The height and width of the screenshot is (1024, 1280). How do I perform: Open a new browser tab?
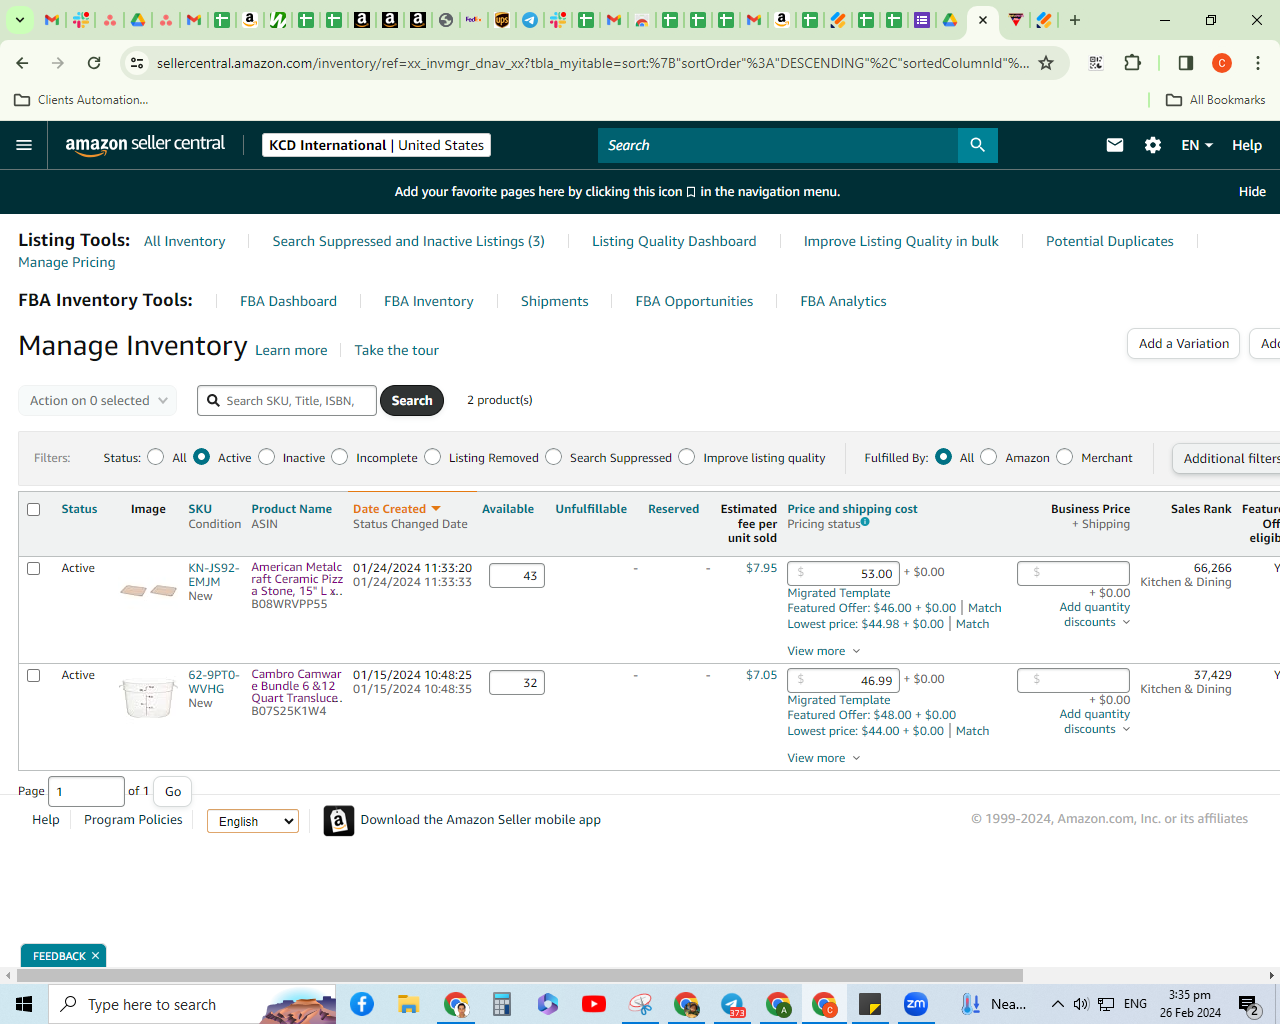coord(1075,20)
